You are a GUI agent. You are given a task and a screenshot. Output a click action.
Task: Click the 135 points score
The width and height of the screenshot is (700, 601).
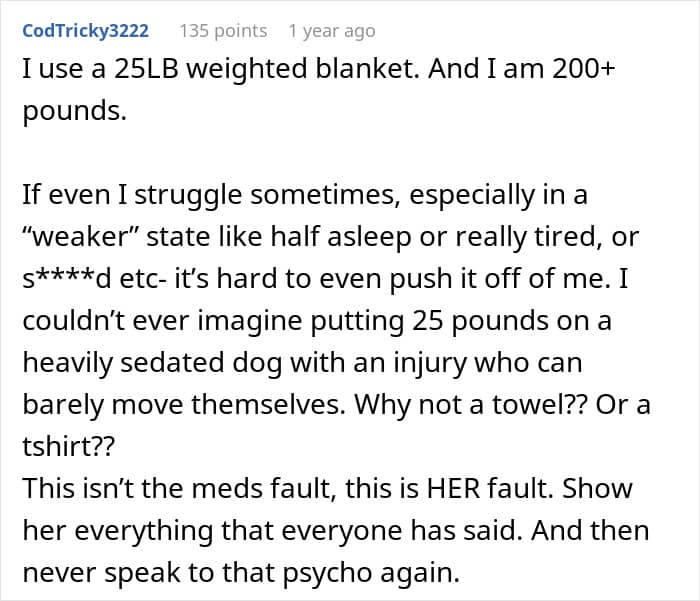click(x=223, y=31)
